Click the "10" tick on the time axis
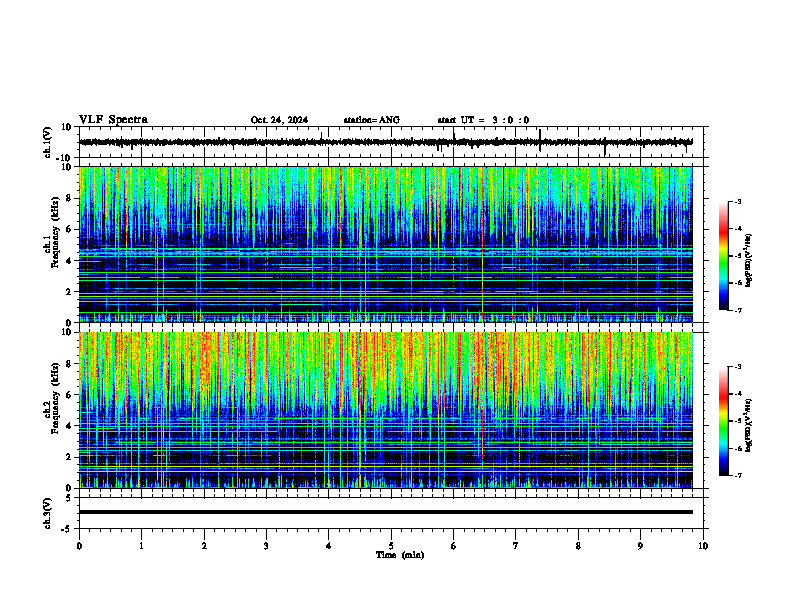Viewport: 792px width, 612px height. click(x=703, y=546)
